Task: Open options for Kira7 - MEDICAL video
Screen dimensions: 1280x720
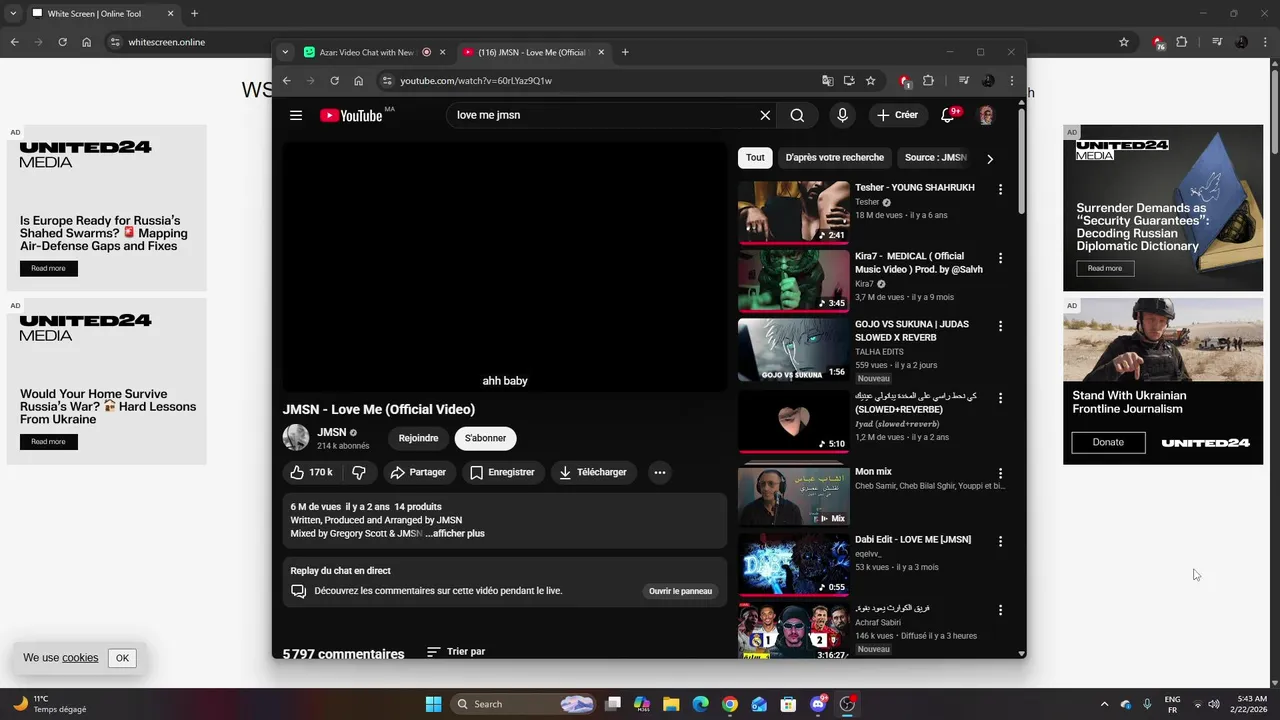Action: click(x=1000, y=258)
